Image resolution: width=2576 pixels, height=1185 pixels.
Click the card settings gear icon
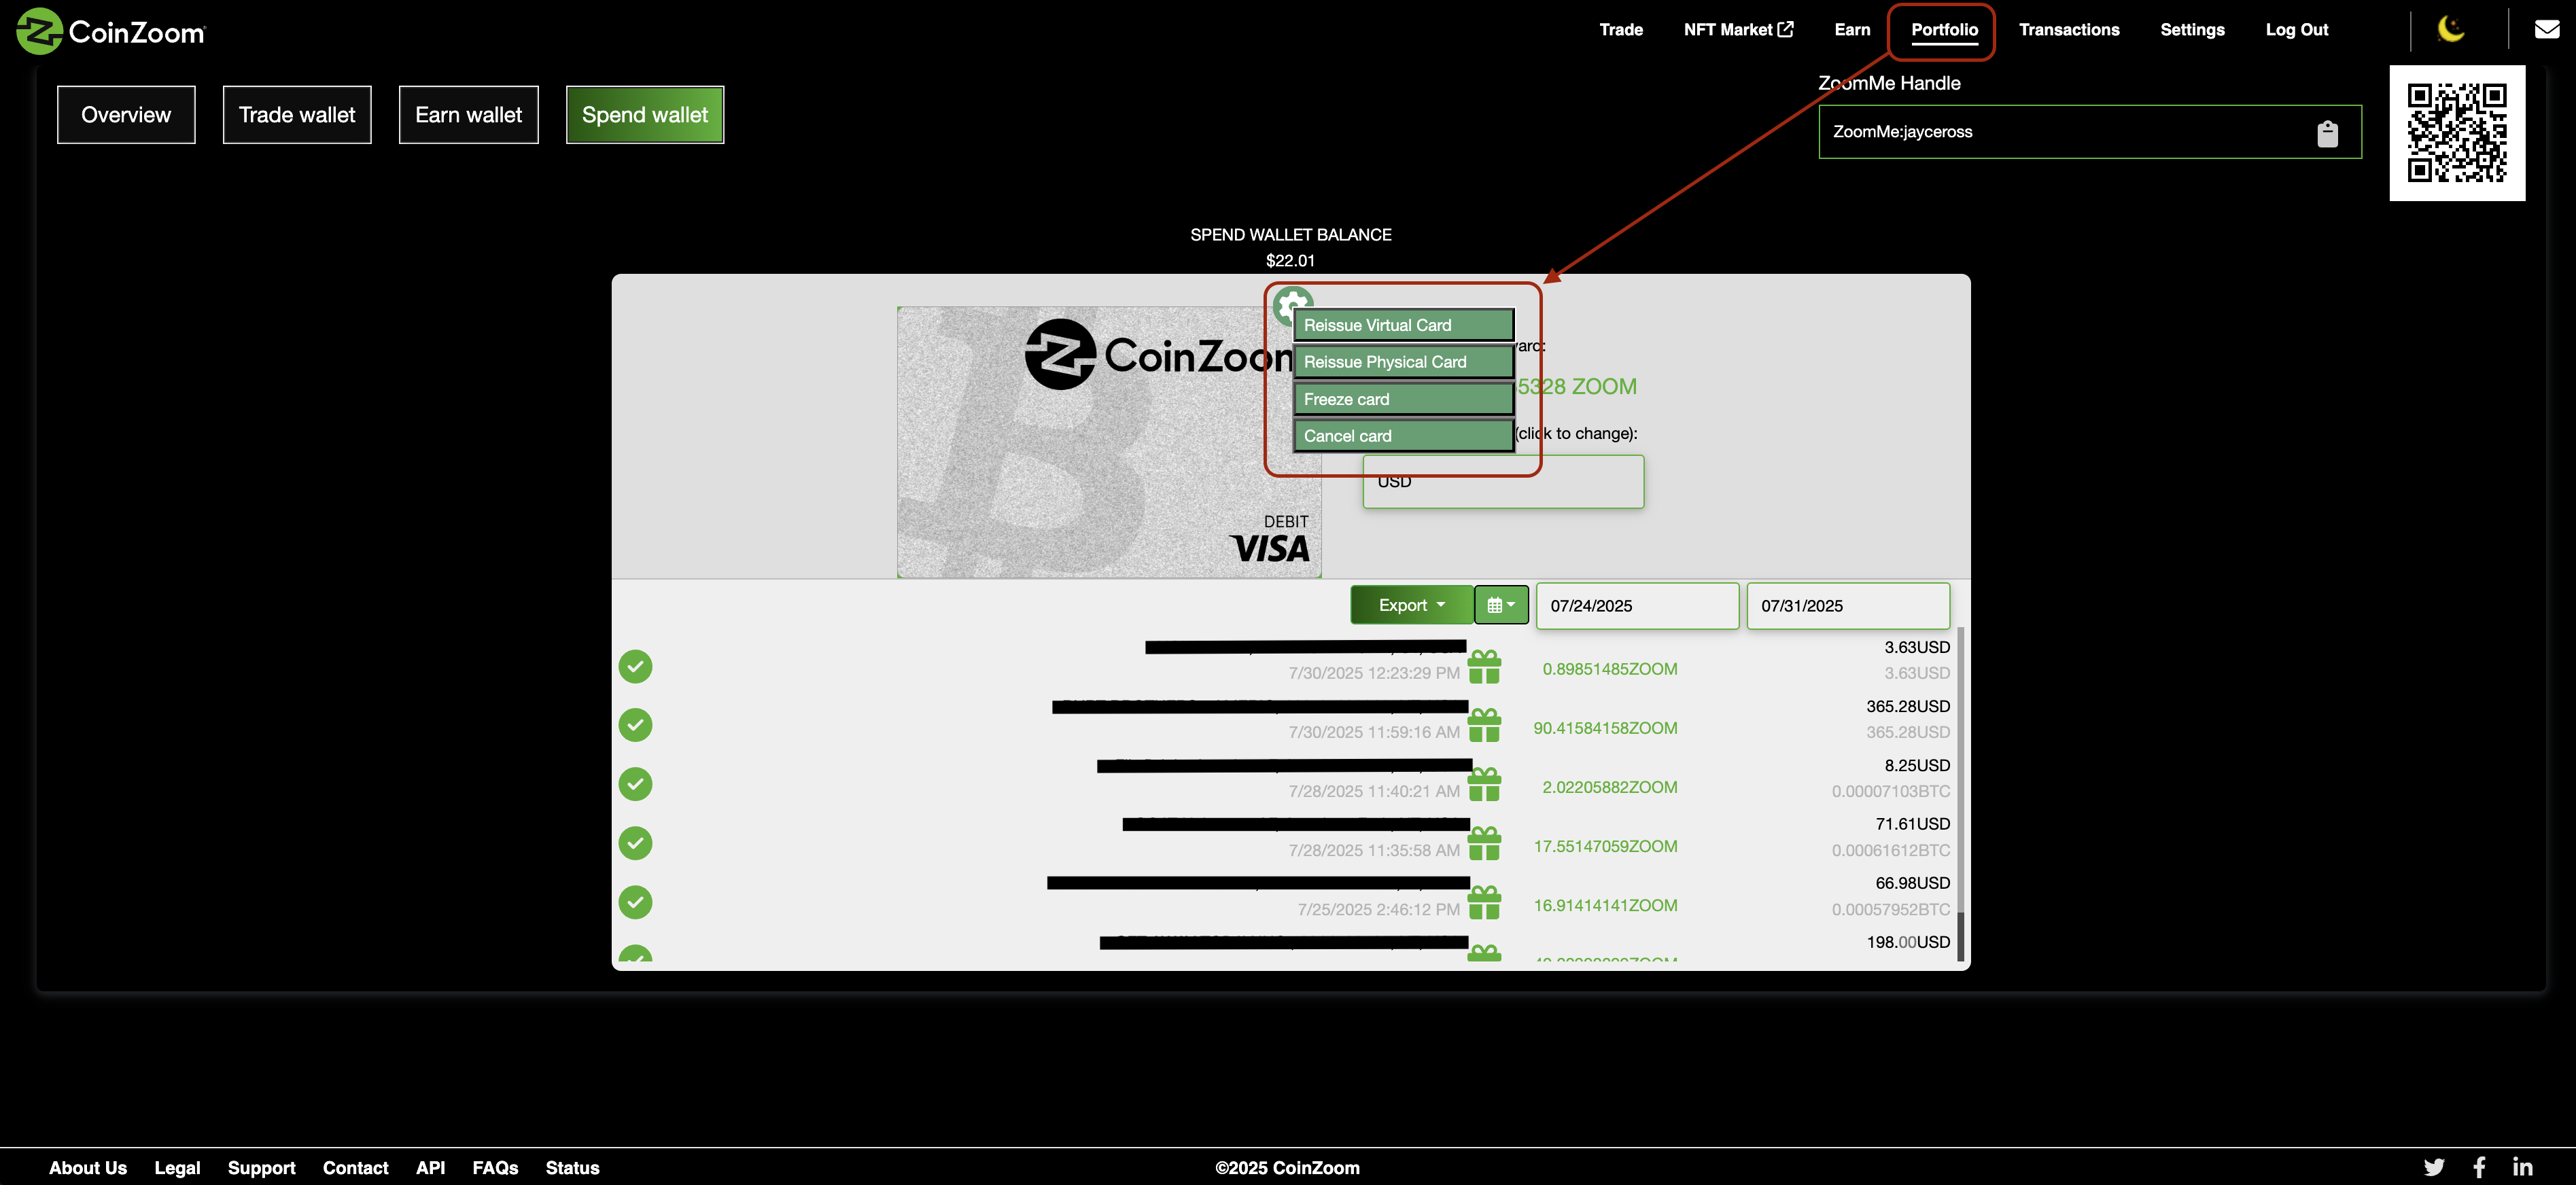1290,302
